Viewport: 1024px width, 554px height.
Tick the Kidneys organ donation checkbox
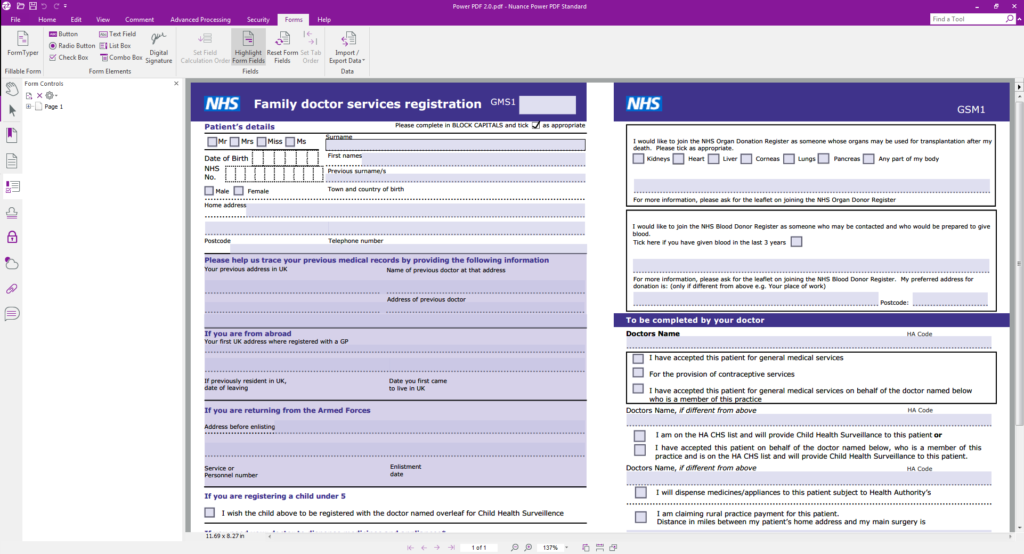point(638,159)
